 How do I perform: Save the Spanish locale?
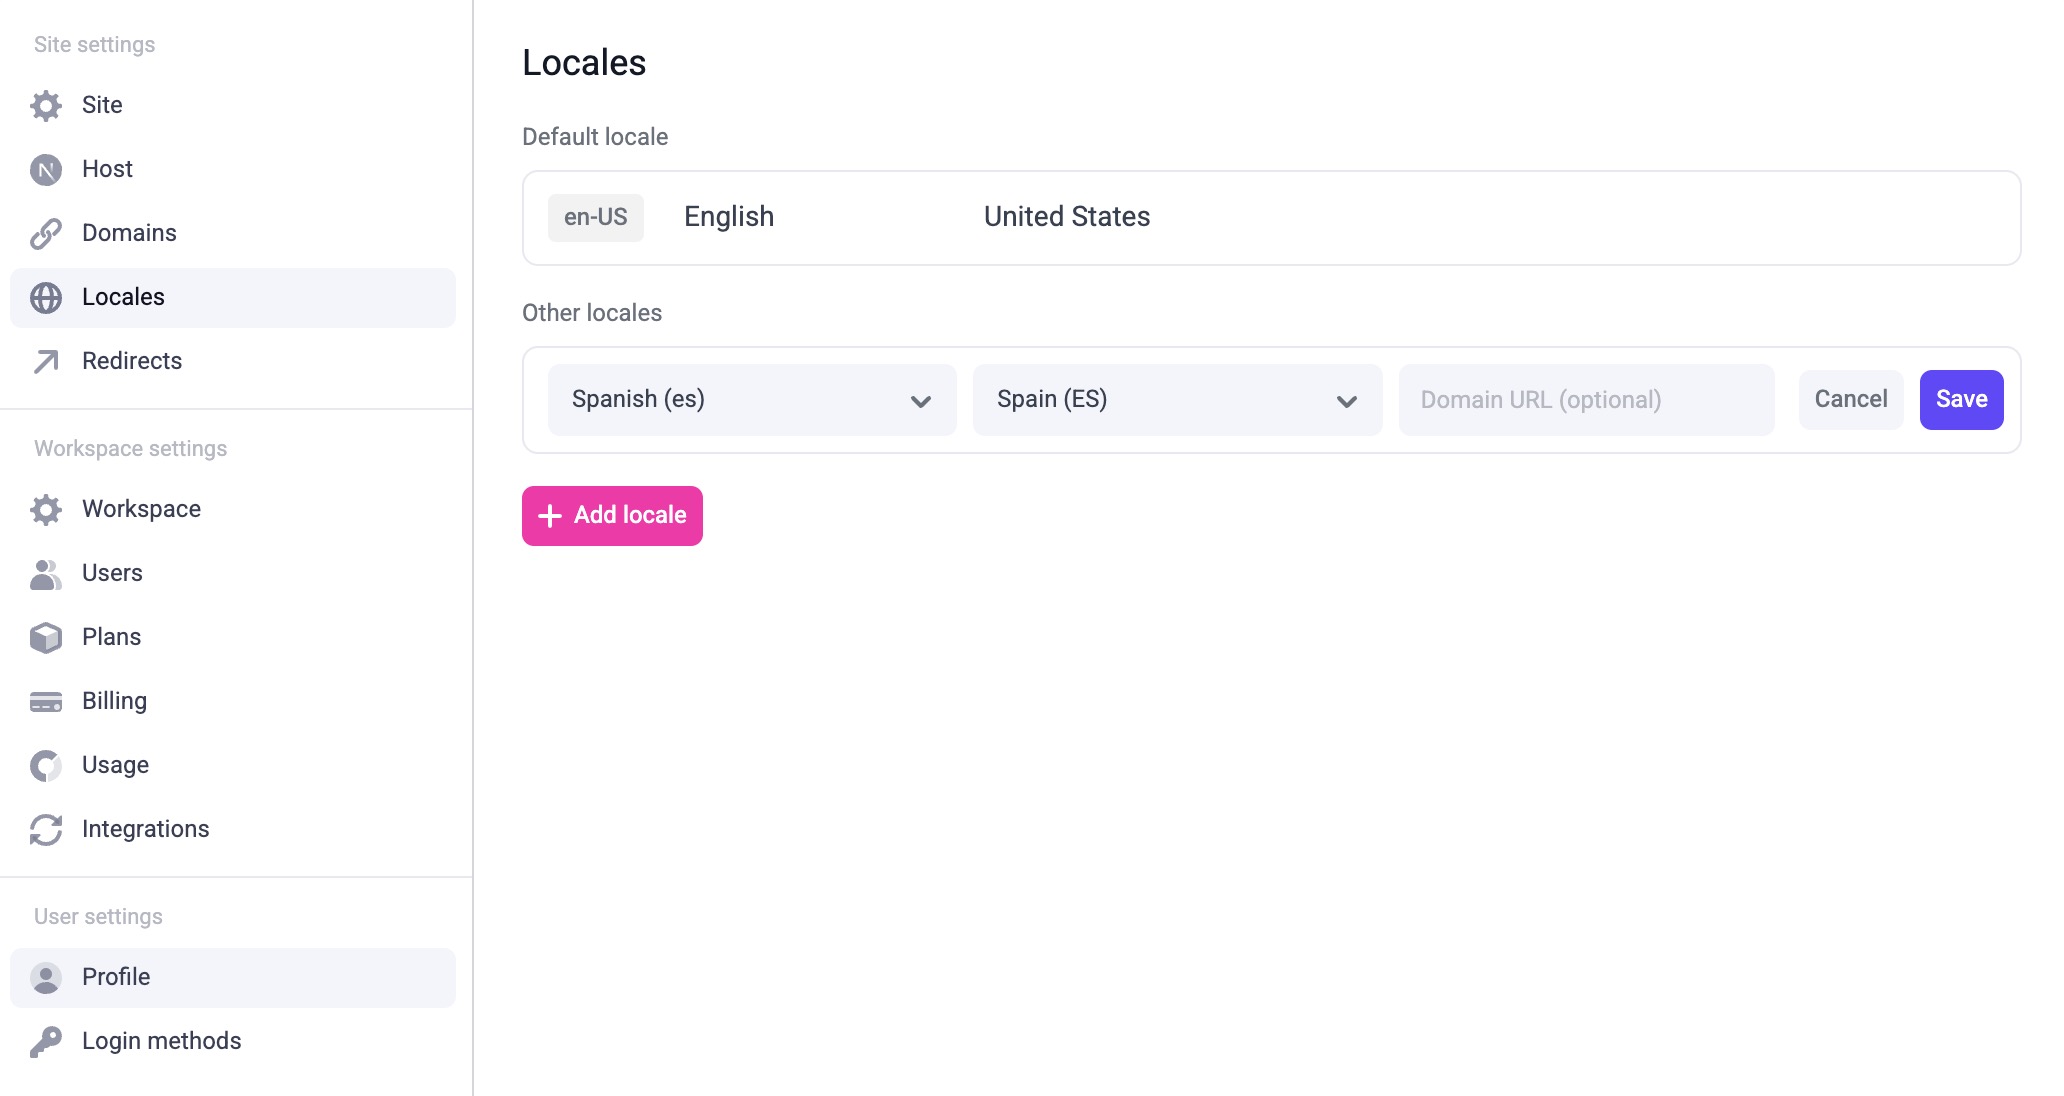click(1960, 399)
